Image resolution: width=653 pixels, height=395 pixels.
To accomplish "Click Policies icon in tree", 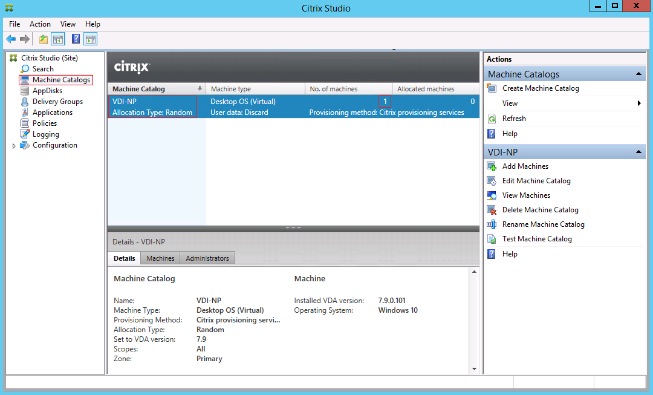I will pos(25,123).
